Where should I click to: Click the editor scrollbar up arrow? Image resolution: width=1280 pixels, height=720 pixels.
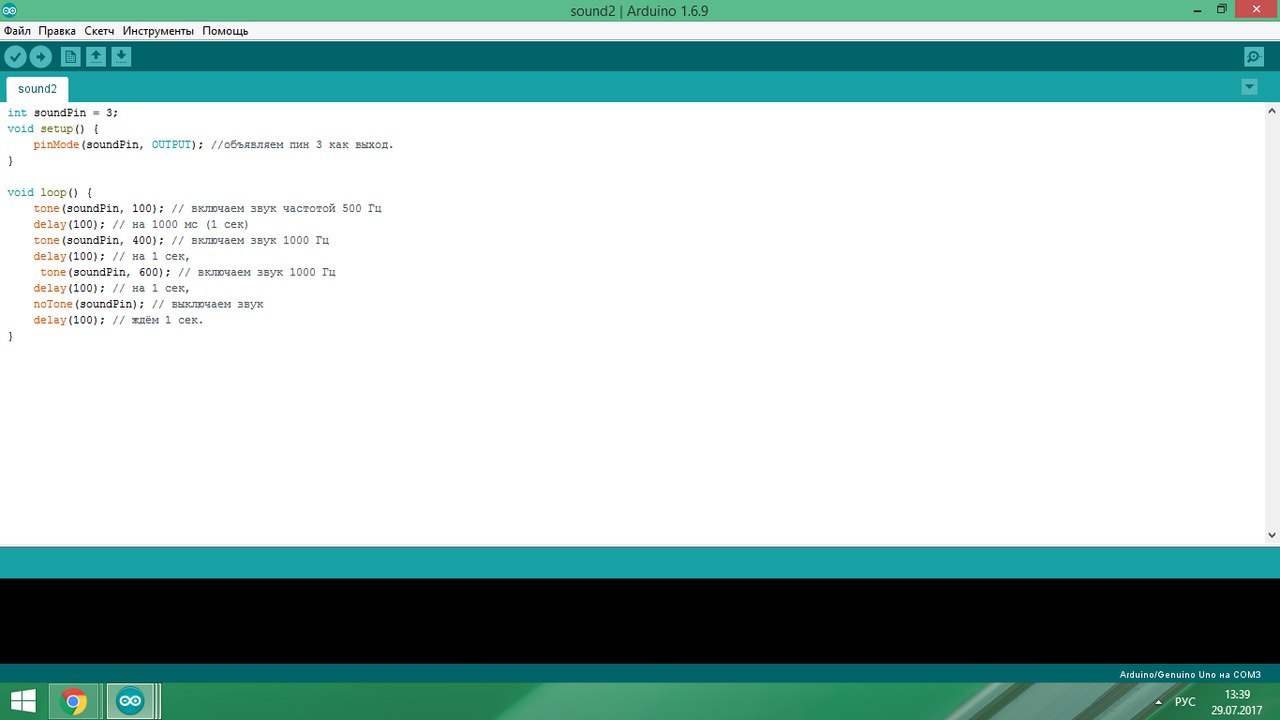coord(1272,110)
